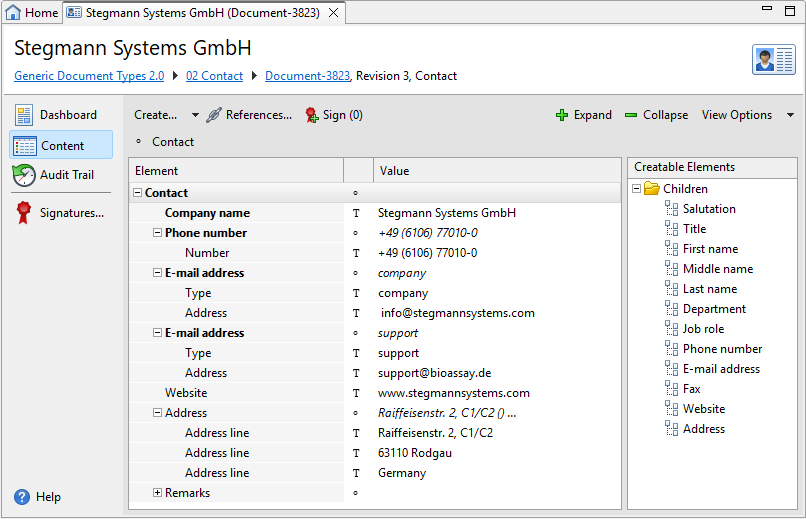806x519 pixels.
Task: Open the Create dropdown arrow
Action: coord(195,115)
